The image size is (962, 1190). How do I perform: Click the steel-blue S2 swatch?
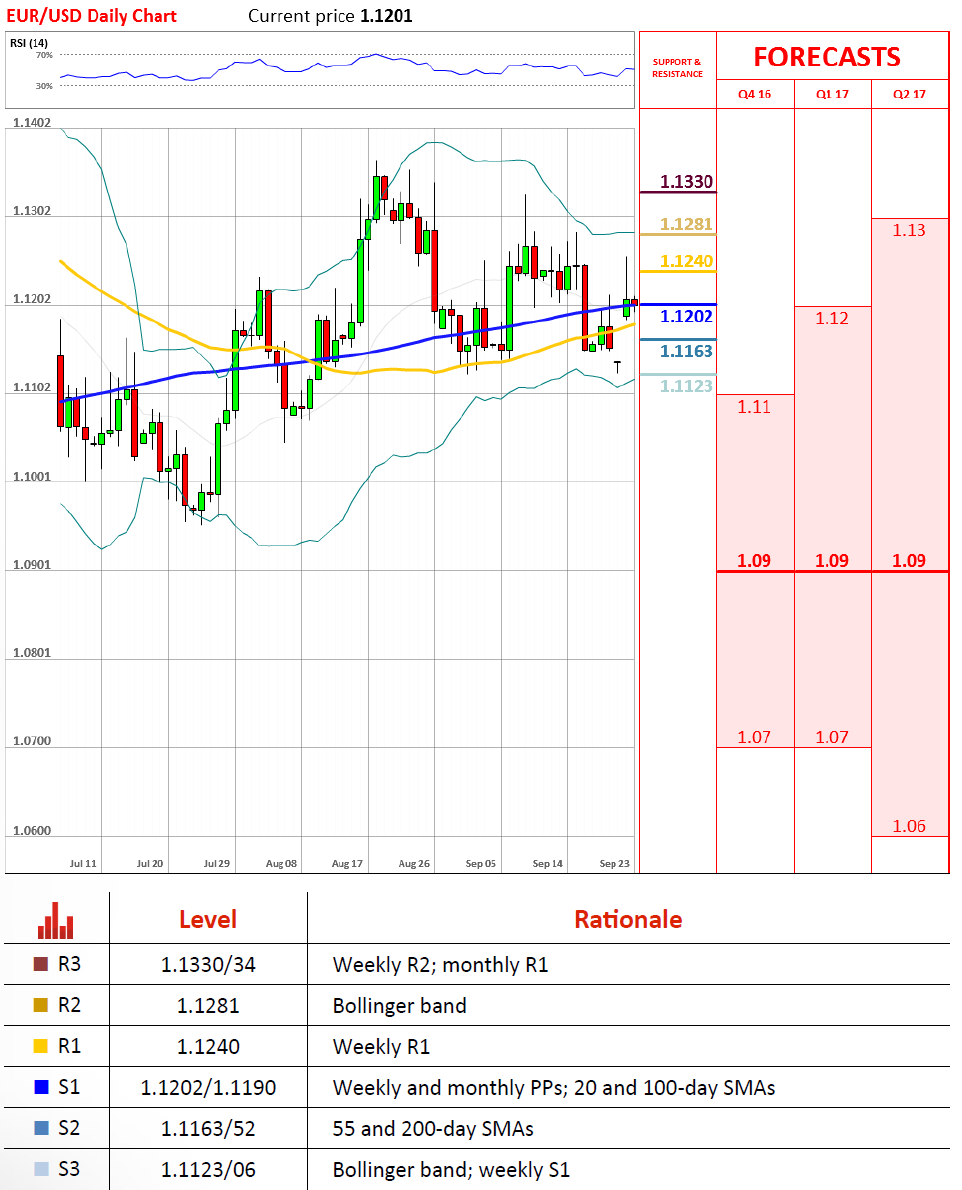[x=41, y=1128]
